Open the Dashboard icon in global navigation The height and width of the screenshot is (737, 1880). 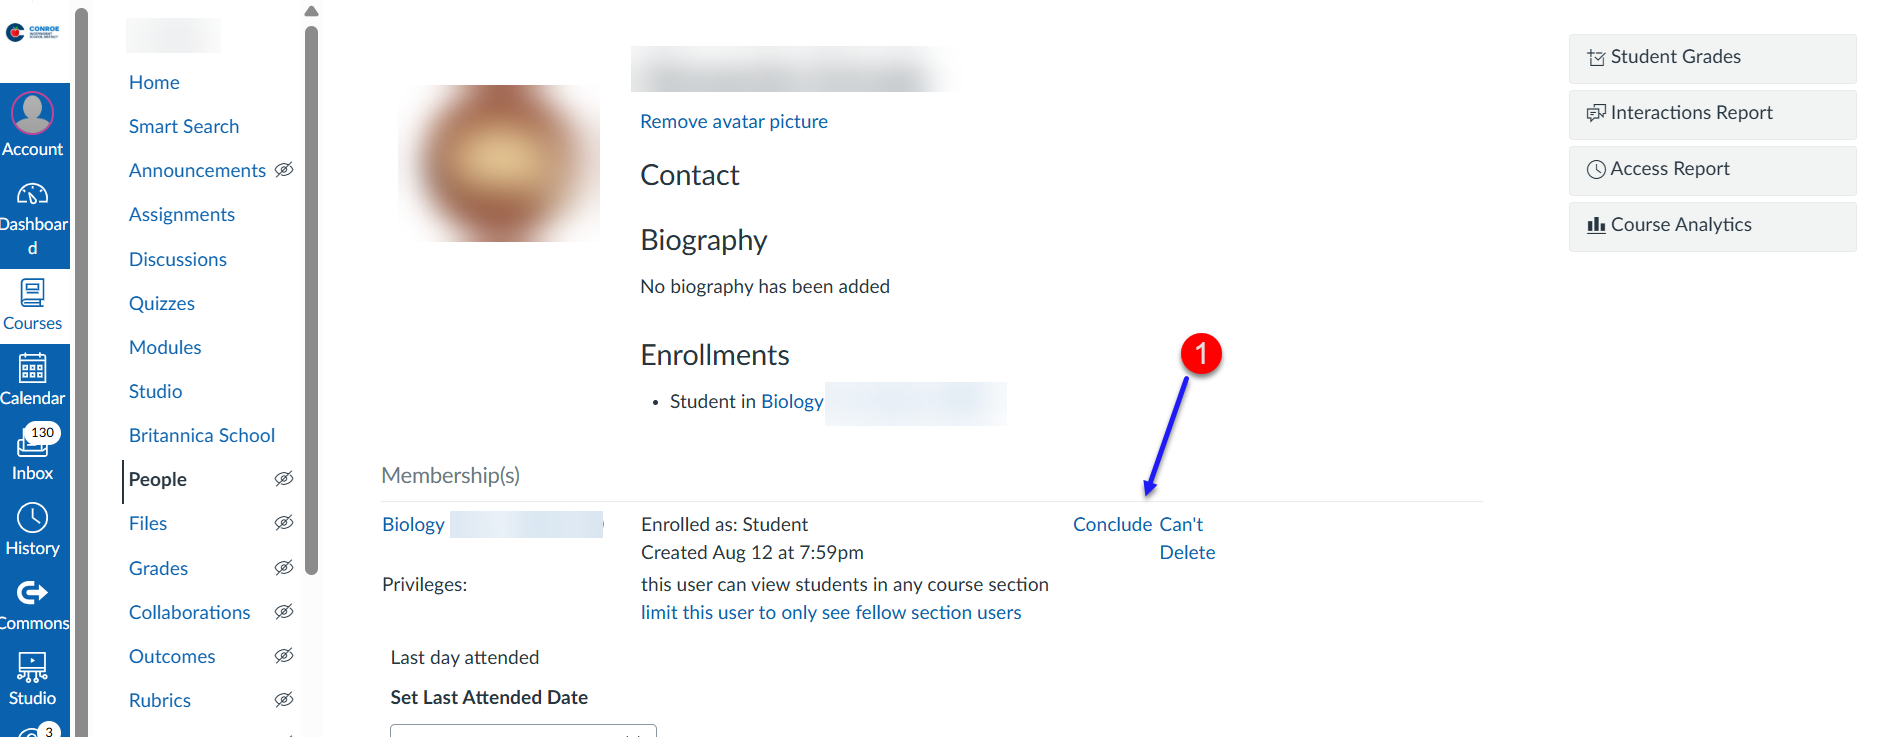point(32,194)
